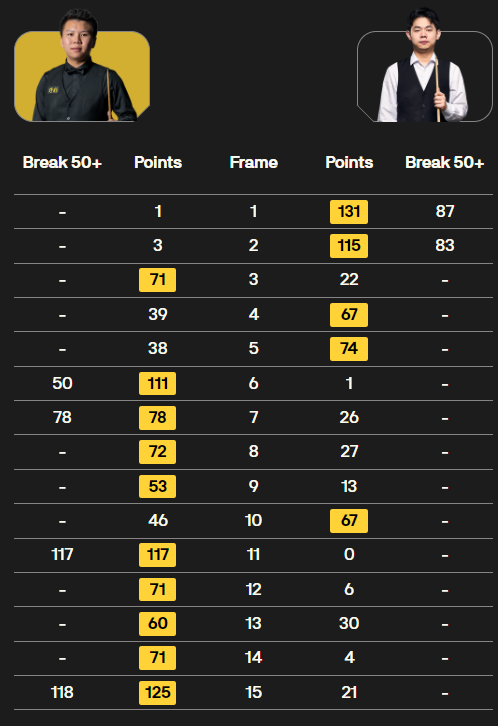This screenshot has height=726, width=498.
Task: Select the Frame column header
Action: pos(254,163)
